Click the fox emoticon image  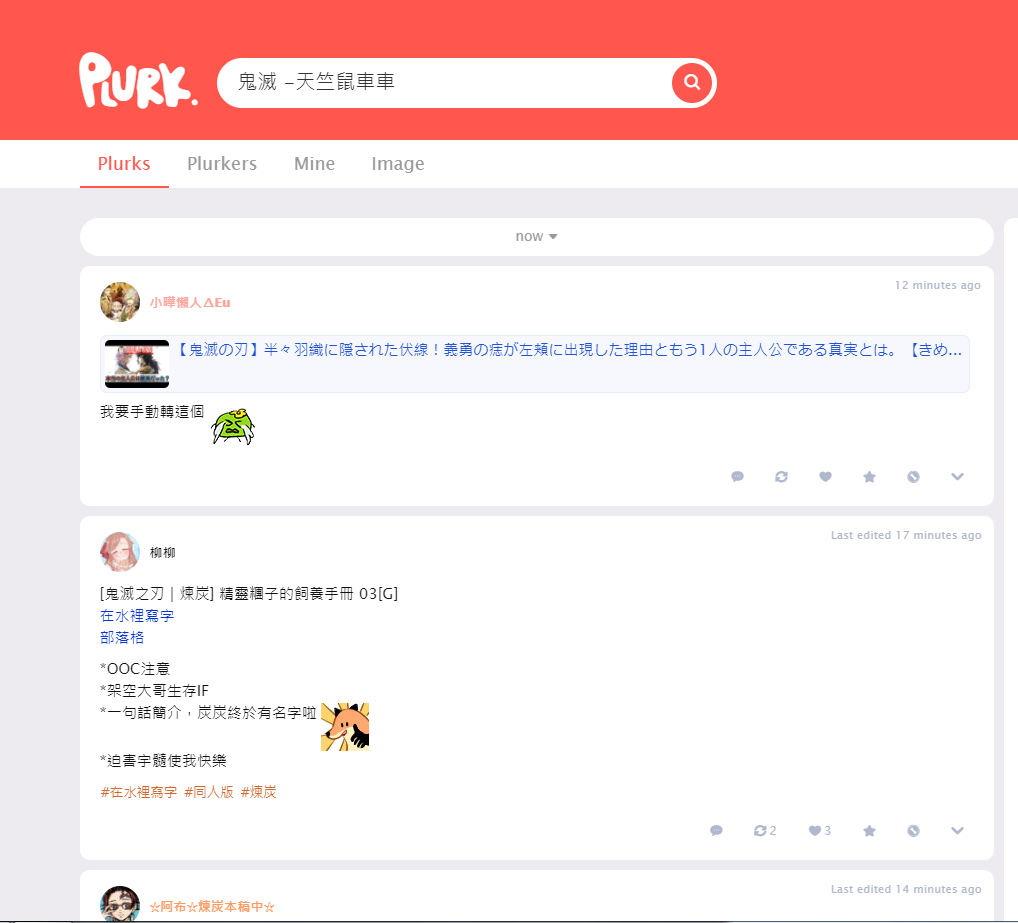[x=345, y=727]
